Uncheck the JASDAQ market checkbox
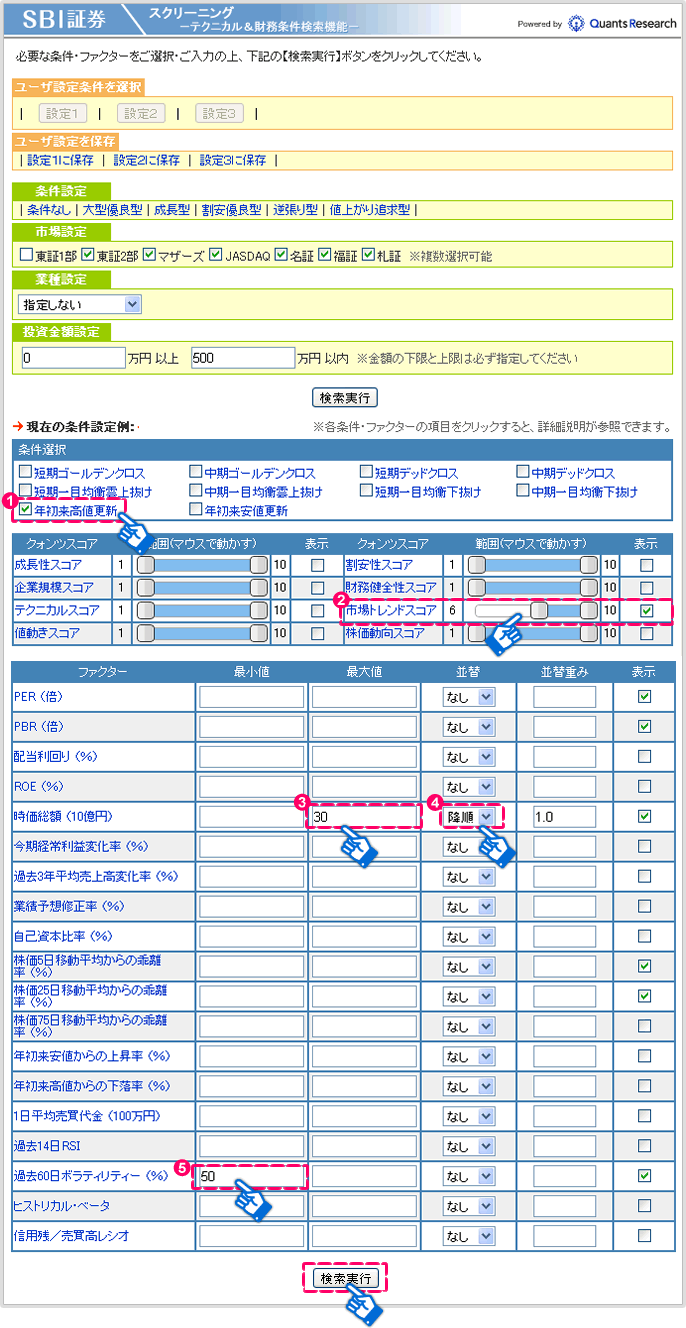This screenshot has width=686, height=1328. coord(216,255)
